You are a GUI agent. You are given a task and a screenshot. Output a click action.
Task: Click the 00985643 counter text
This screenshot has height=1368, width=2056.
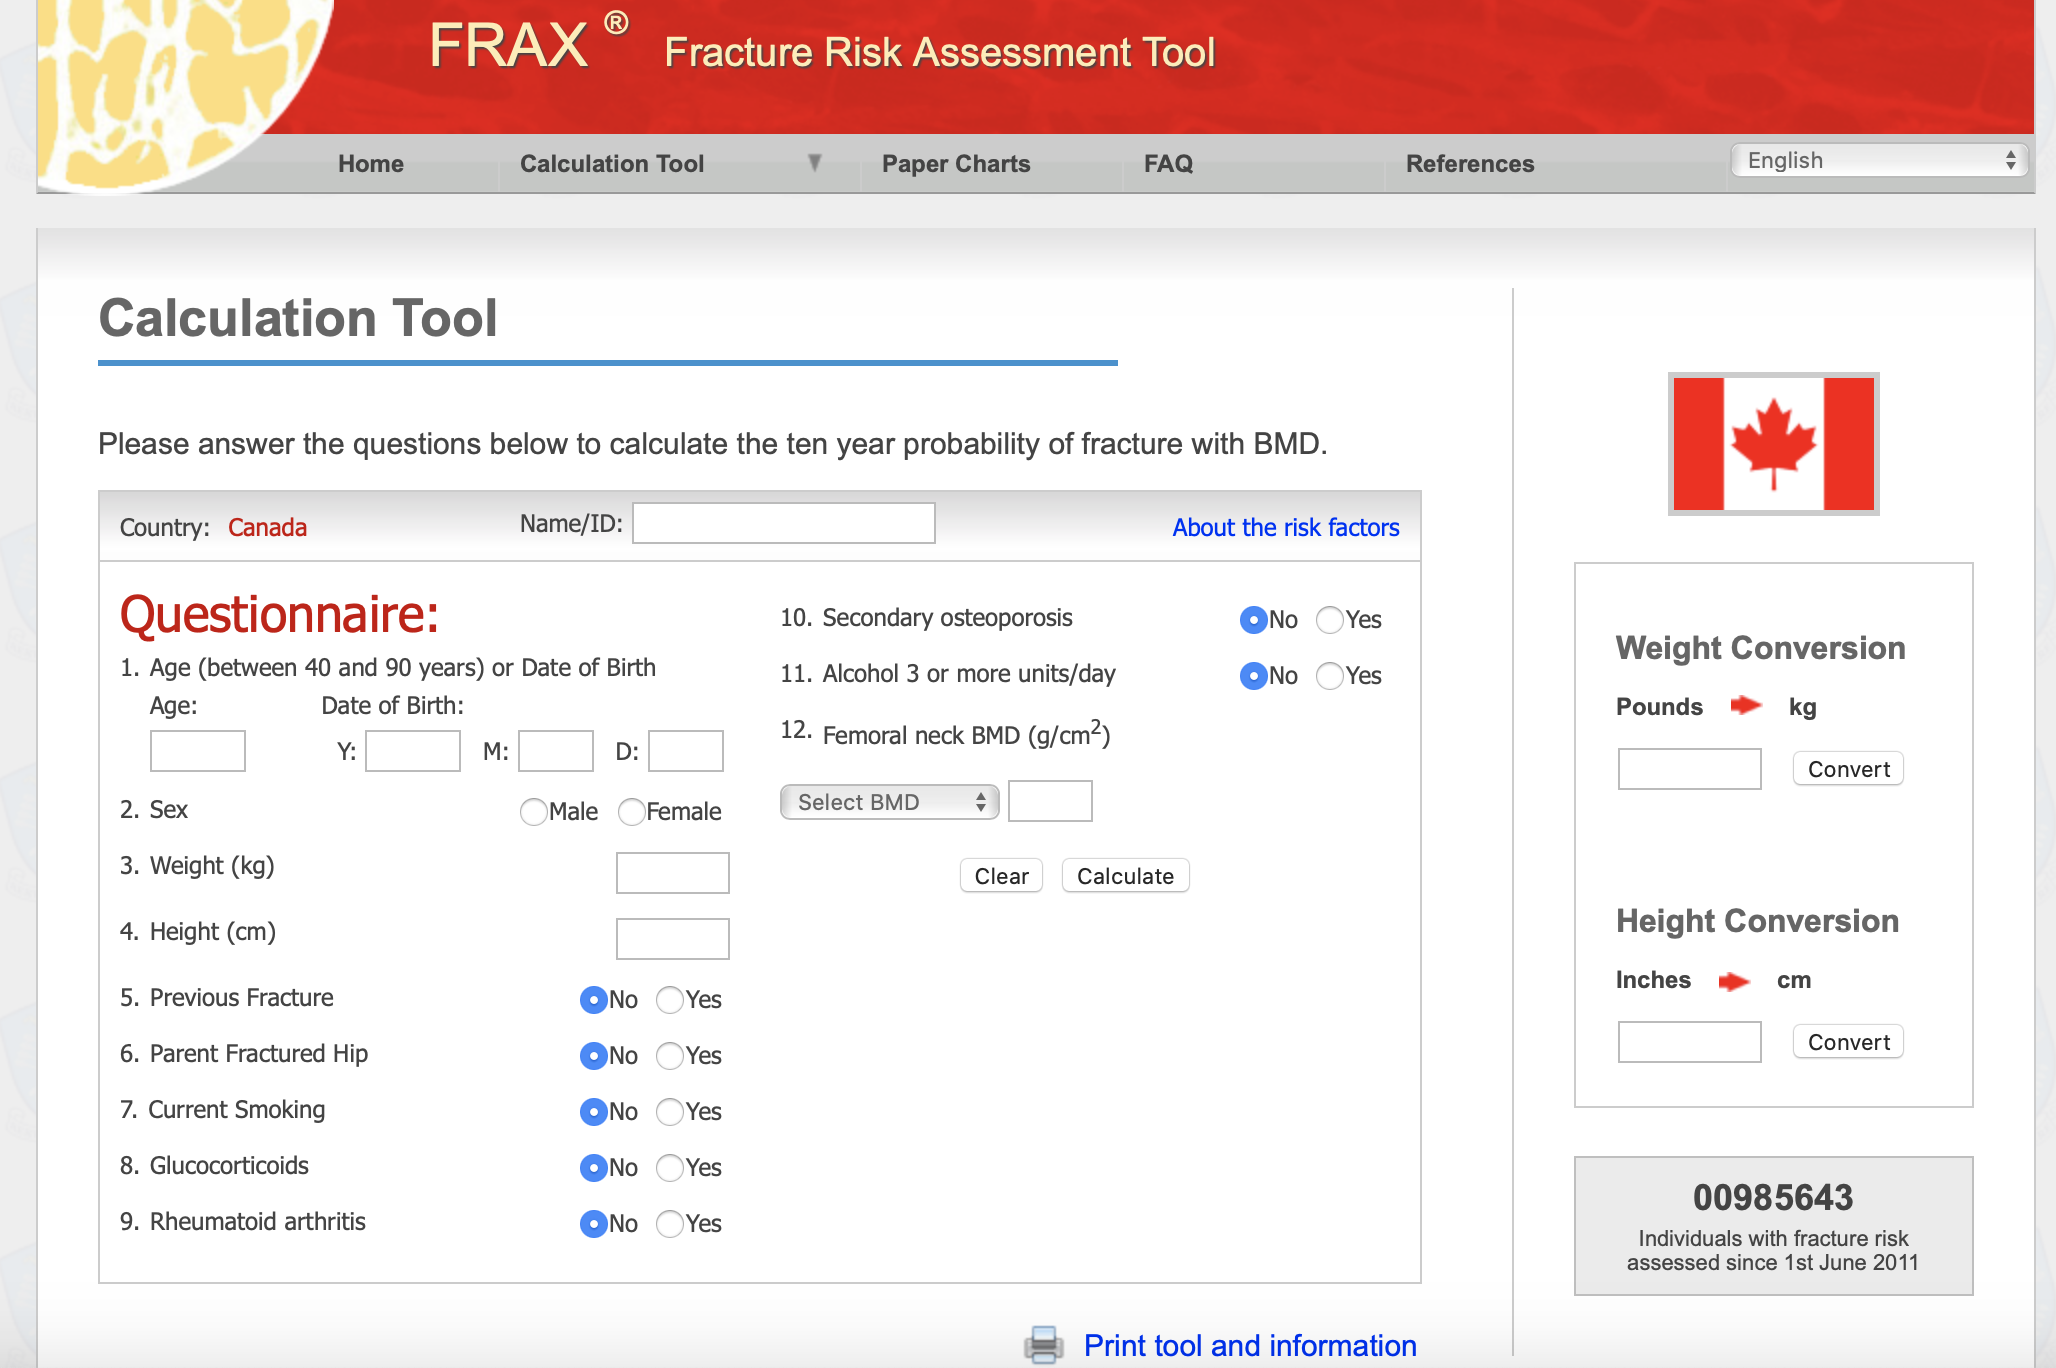coord(1773,1197)
